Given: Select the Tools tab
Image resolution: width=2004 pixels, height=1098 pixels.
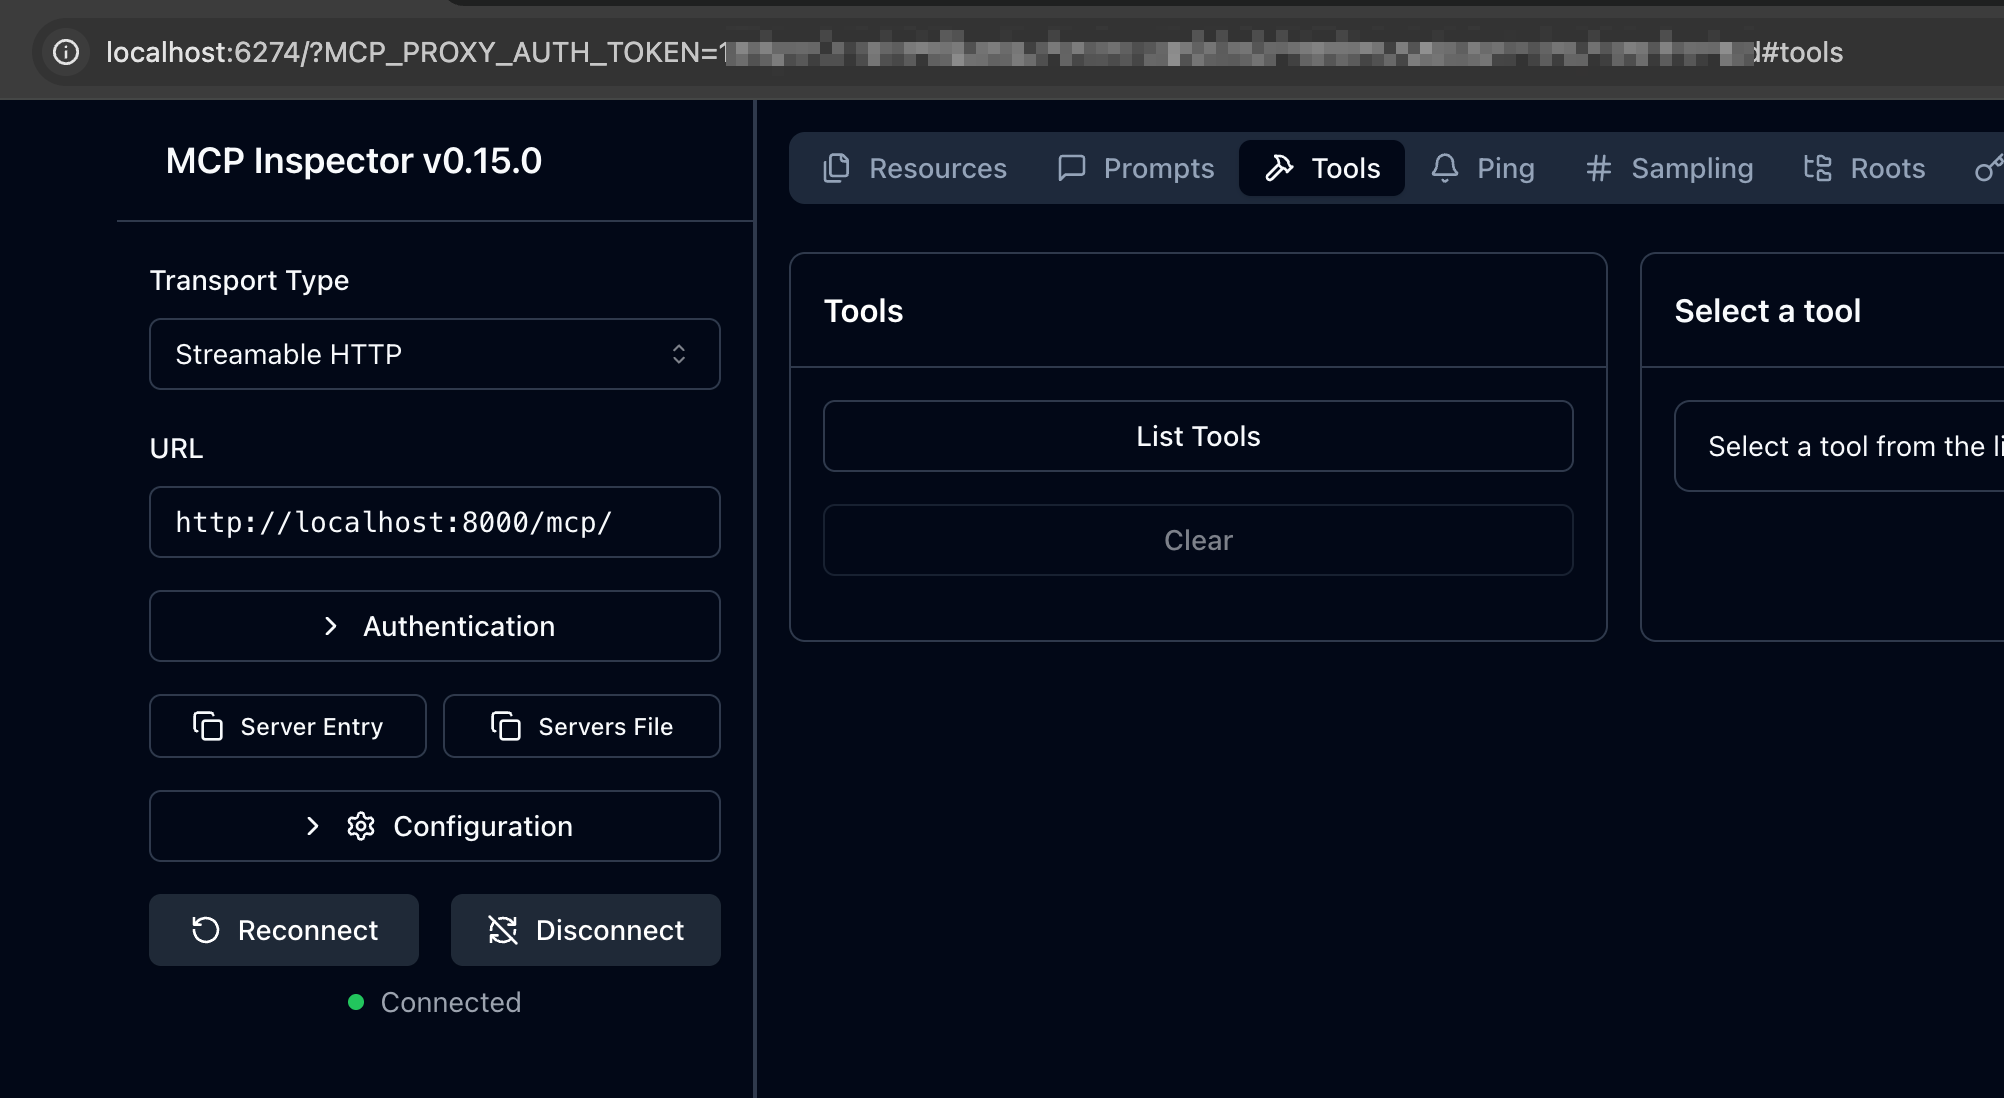Looking at the screenshot, I should 1322,168.
